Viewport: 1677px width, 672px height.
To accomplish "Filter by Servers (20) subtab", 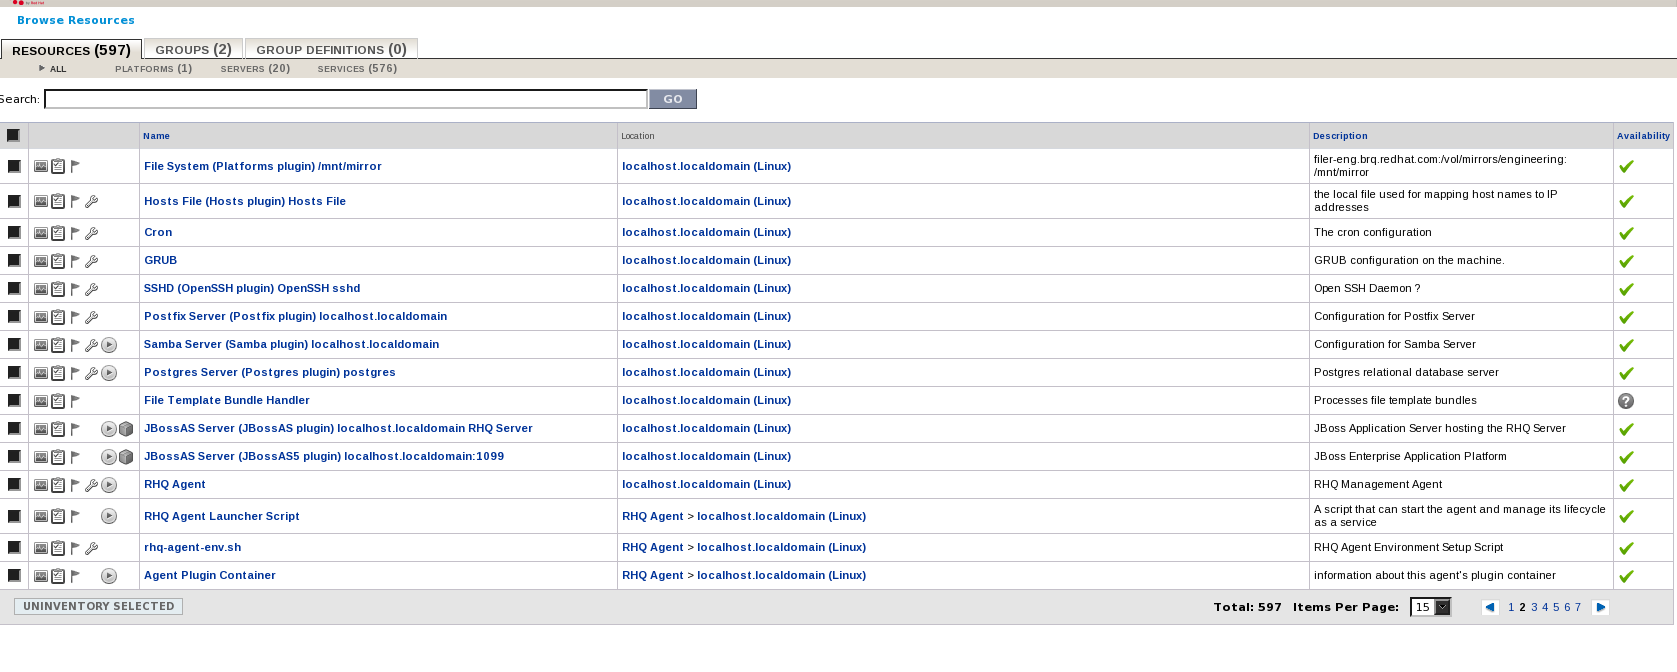I will click(x=255, y=69).
